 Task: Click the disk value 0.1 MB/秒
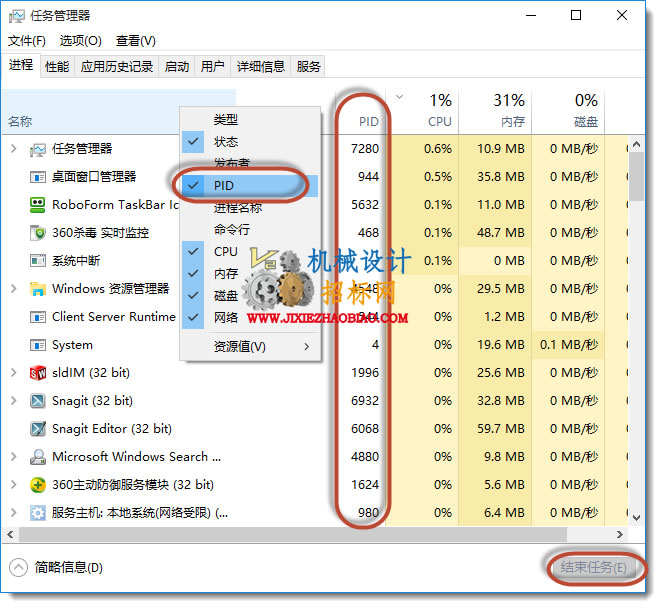(569, 345)
